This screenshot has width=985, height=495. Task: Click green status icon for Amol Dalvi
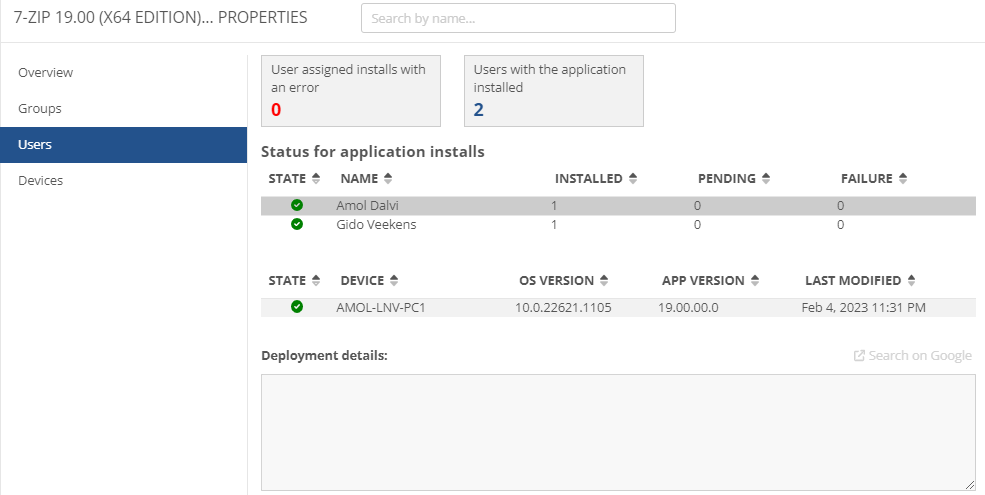(x=297, y=205)
